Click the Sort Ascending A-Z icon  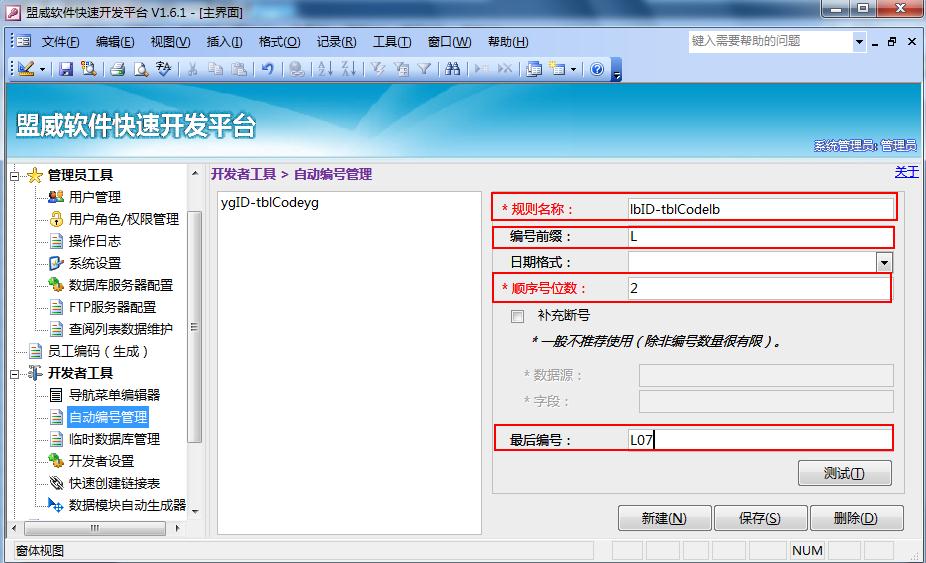(325, 69)
